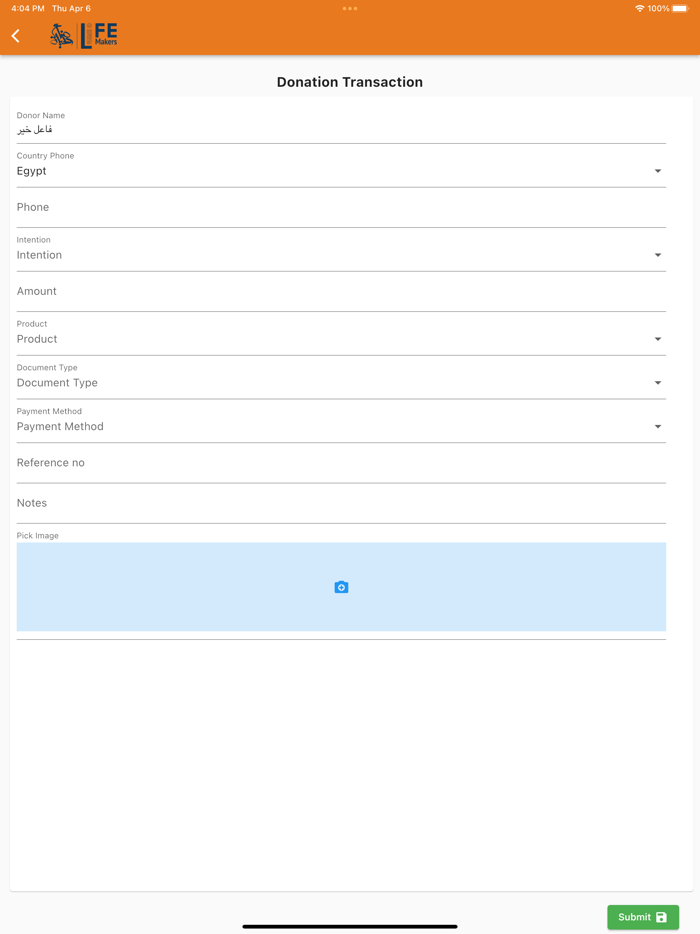The height and width of the screenshot is (934, 700).
Task: Focus the Donor Name field
Action: point(341,129)
